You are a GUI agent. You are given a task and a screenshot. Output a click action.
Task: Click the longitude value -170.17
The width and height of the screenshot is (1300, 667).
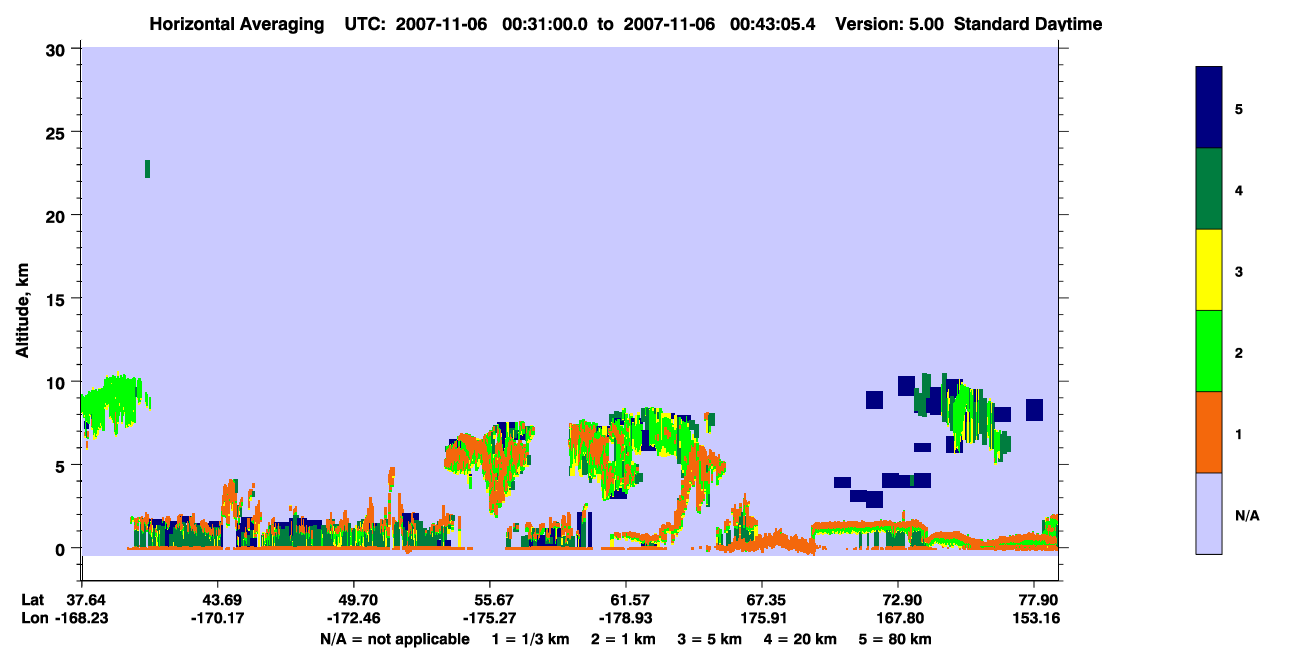(x=219, y=618)
